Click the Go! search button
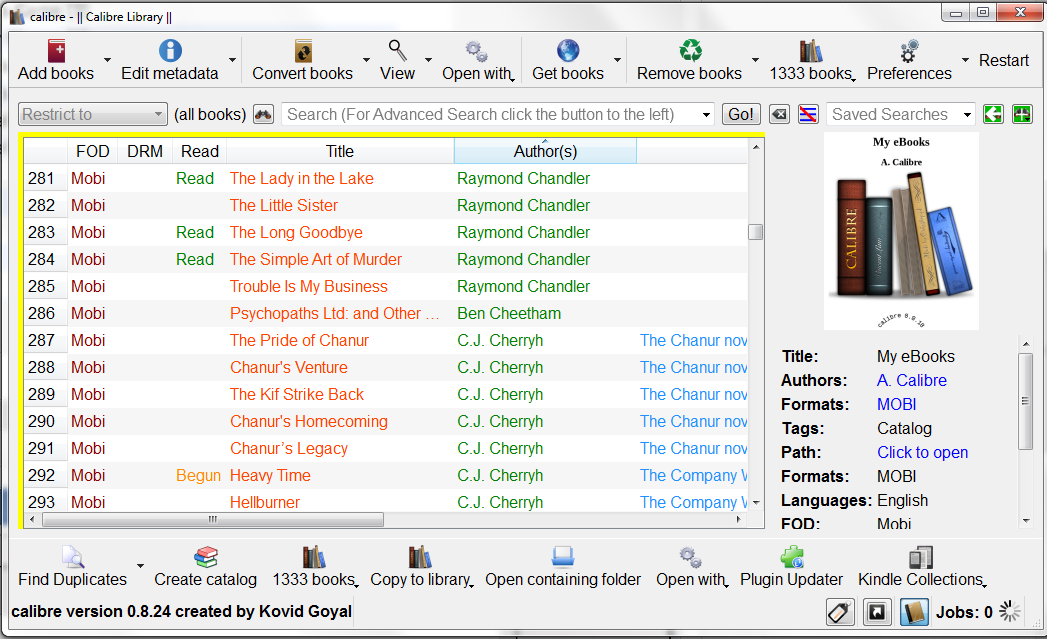The image size is (1047, 639). [741, 114]
